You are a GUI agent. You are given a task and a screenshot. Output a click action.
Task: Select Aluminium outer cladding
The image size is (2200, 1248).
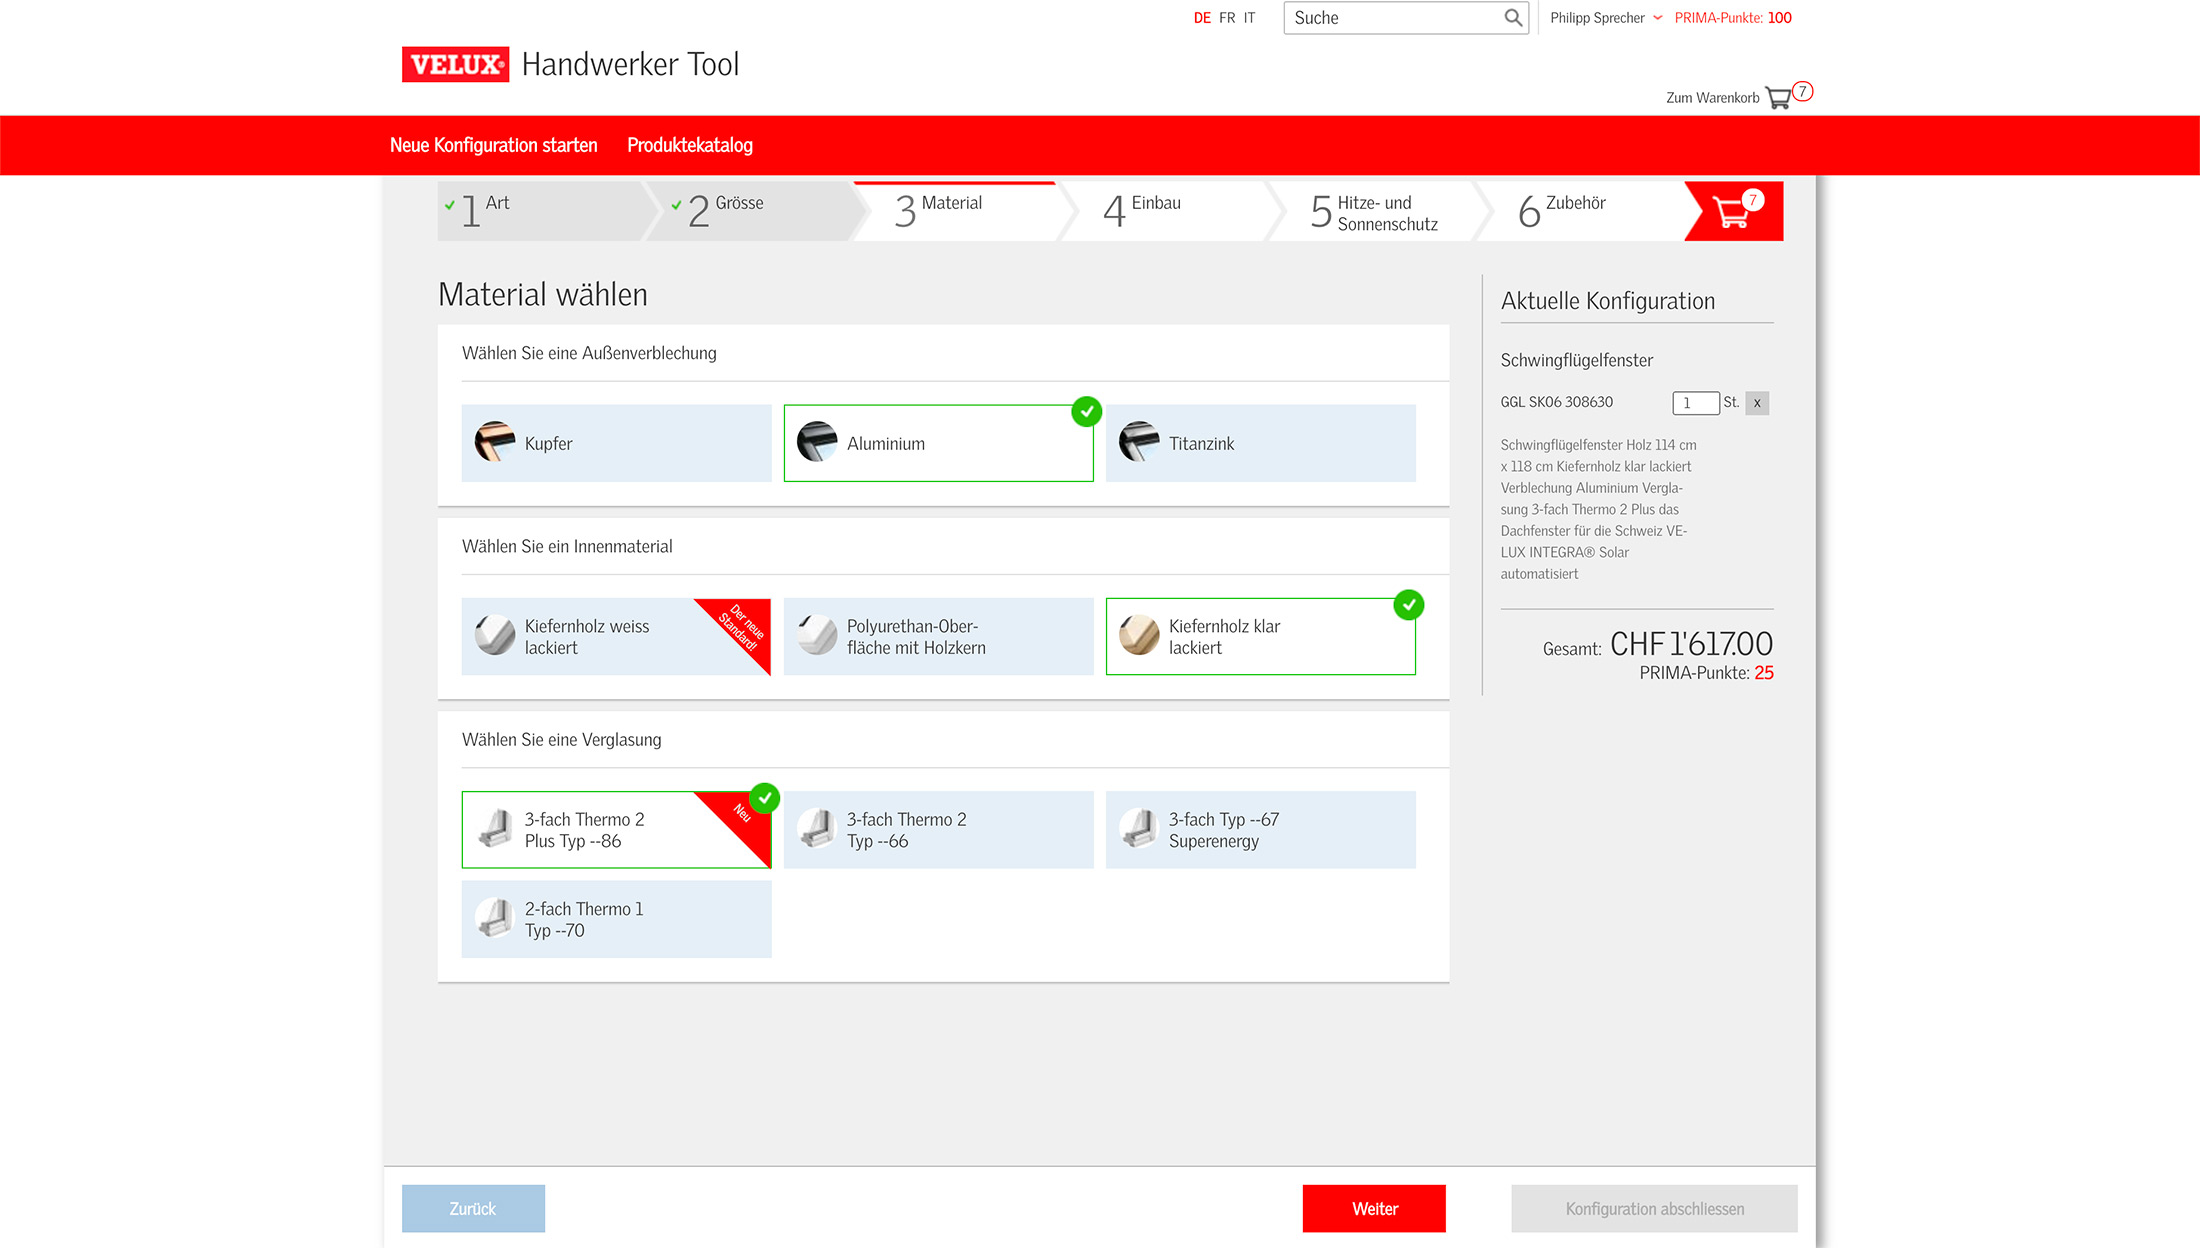[x=938, y=443]
